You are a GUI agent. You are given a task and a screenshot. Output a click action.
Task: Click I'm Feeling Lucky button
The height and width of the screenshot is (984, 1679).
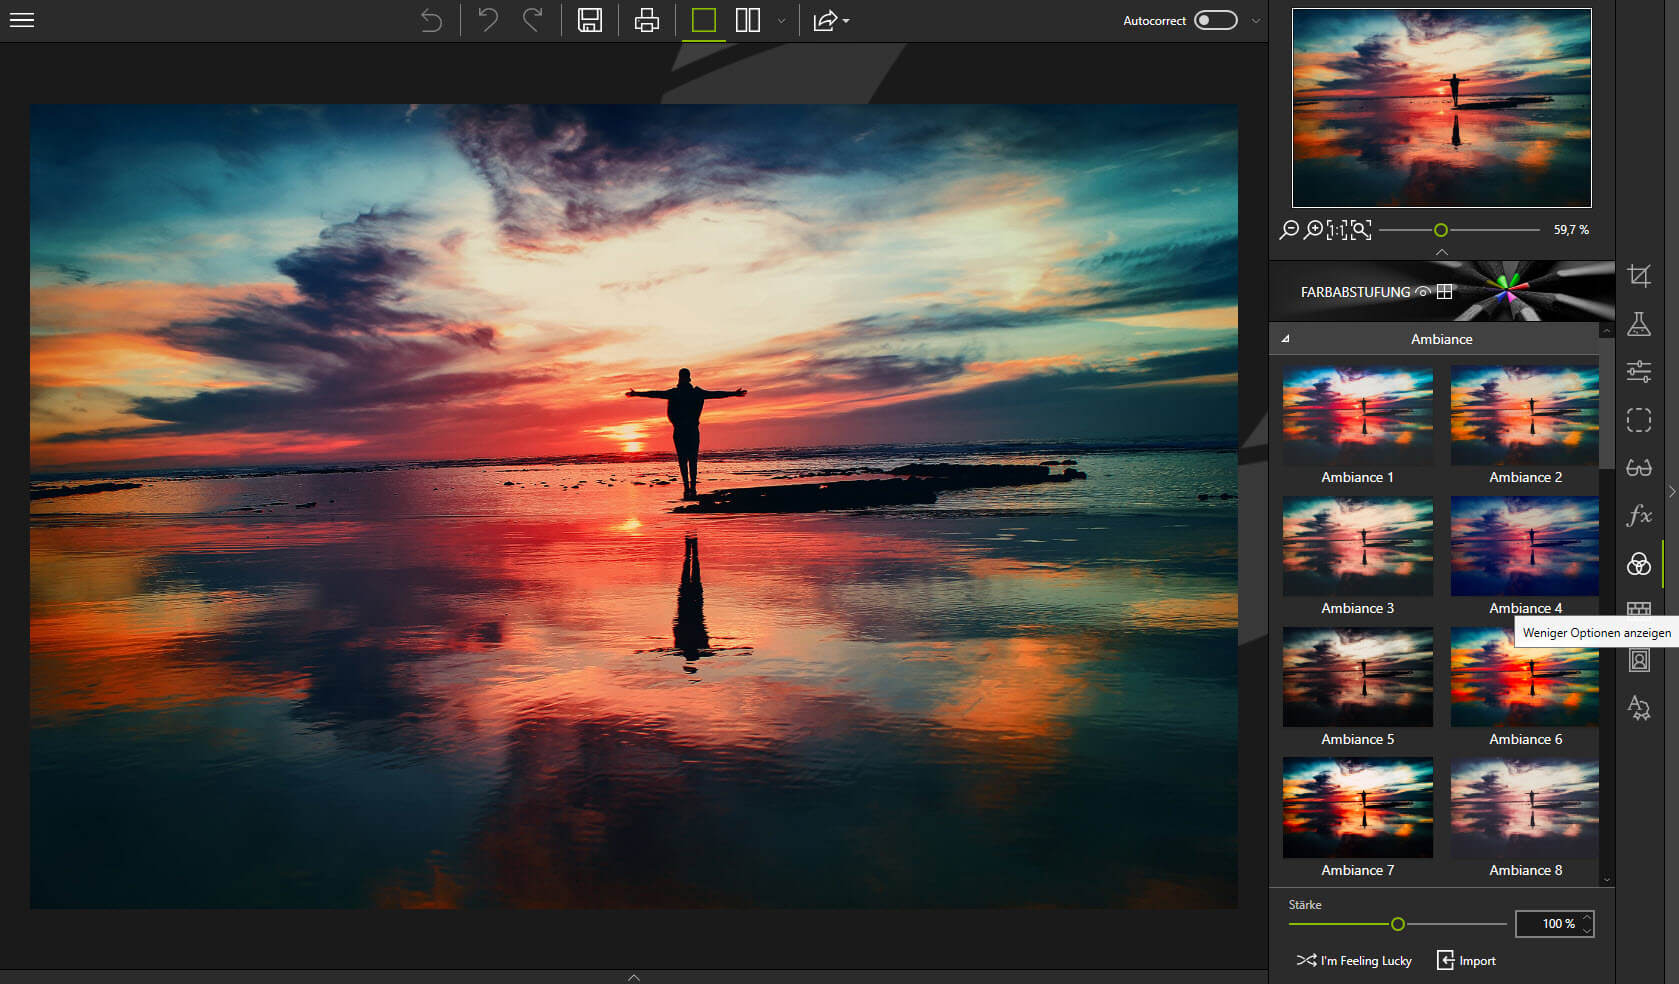point(1355,960)
